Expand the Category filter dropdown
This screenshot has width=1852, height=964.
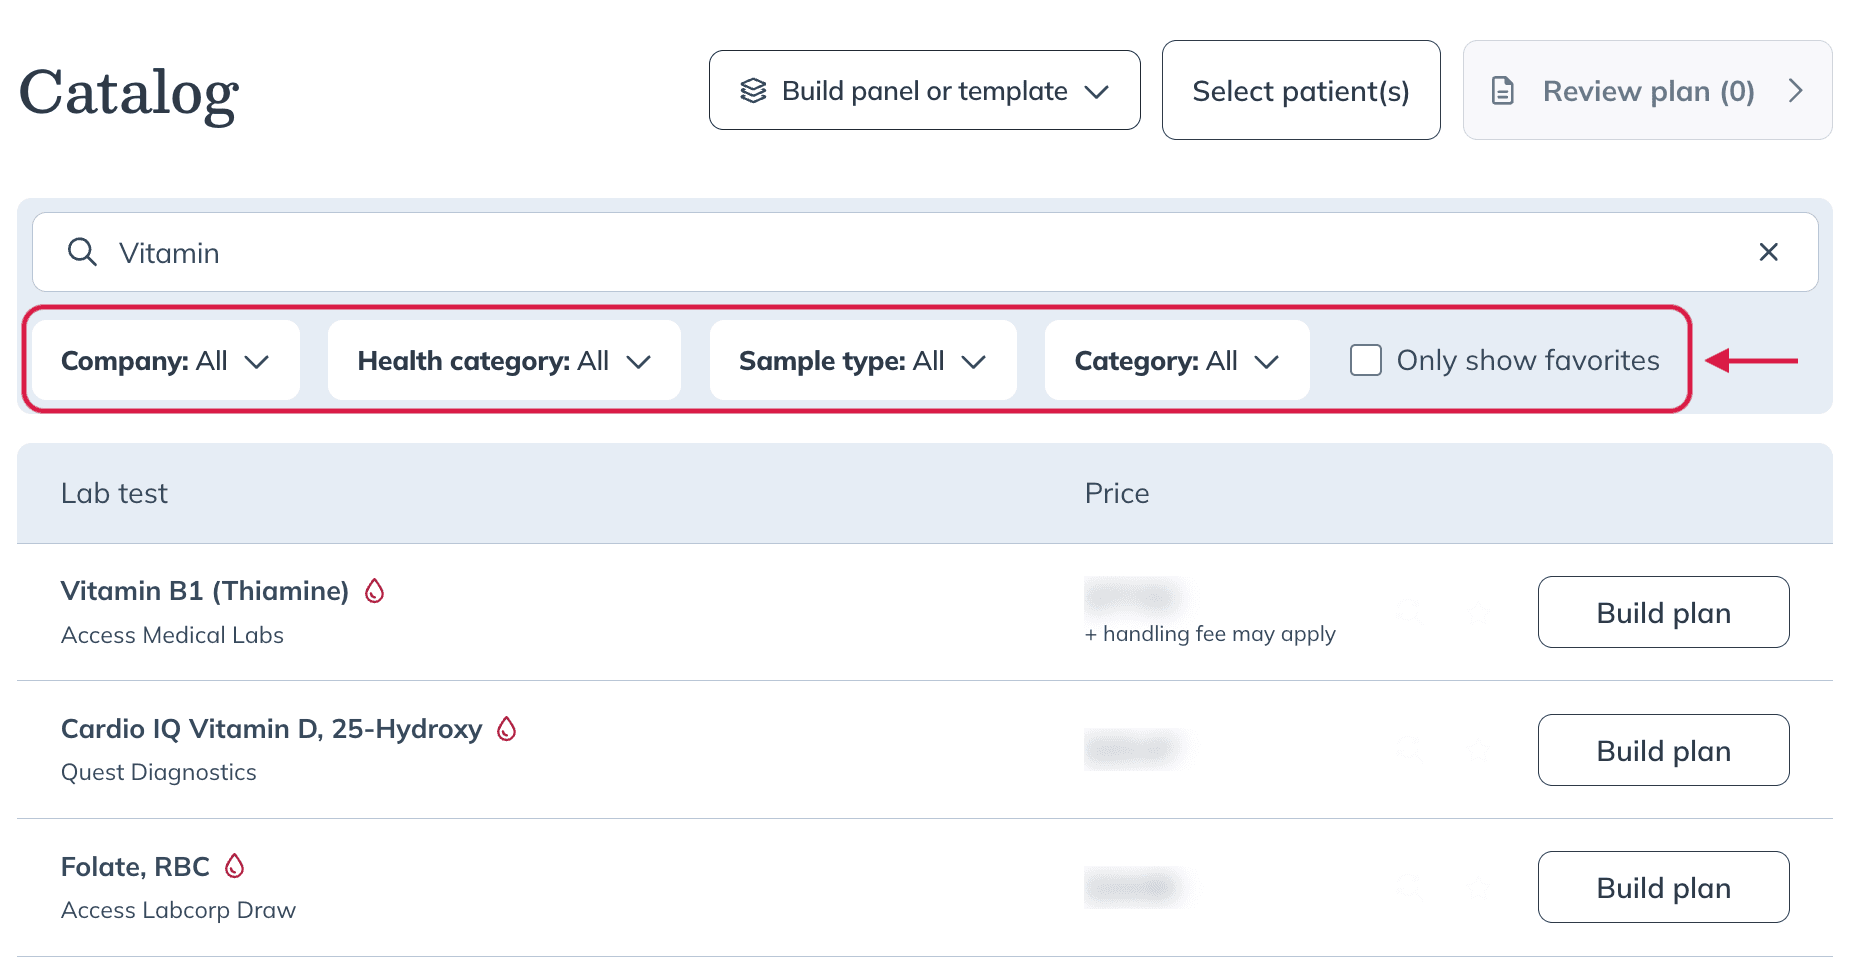[1177, 360]
